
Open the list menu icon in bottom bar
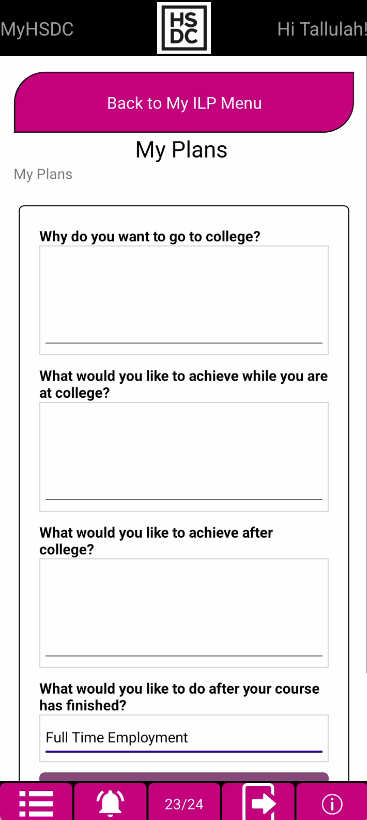click(x=36, y=802)
